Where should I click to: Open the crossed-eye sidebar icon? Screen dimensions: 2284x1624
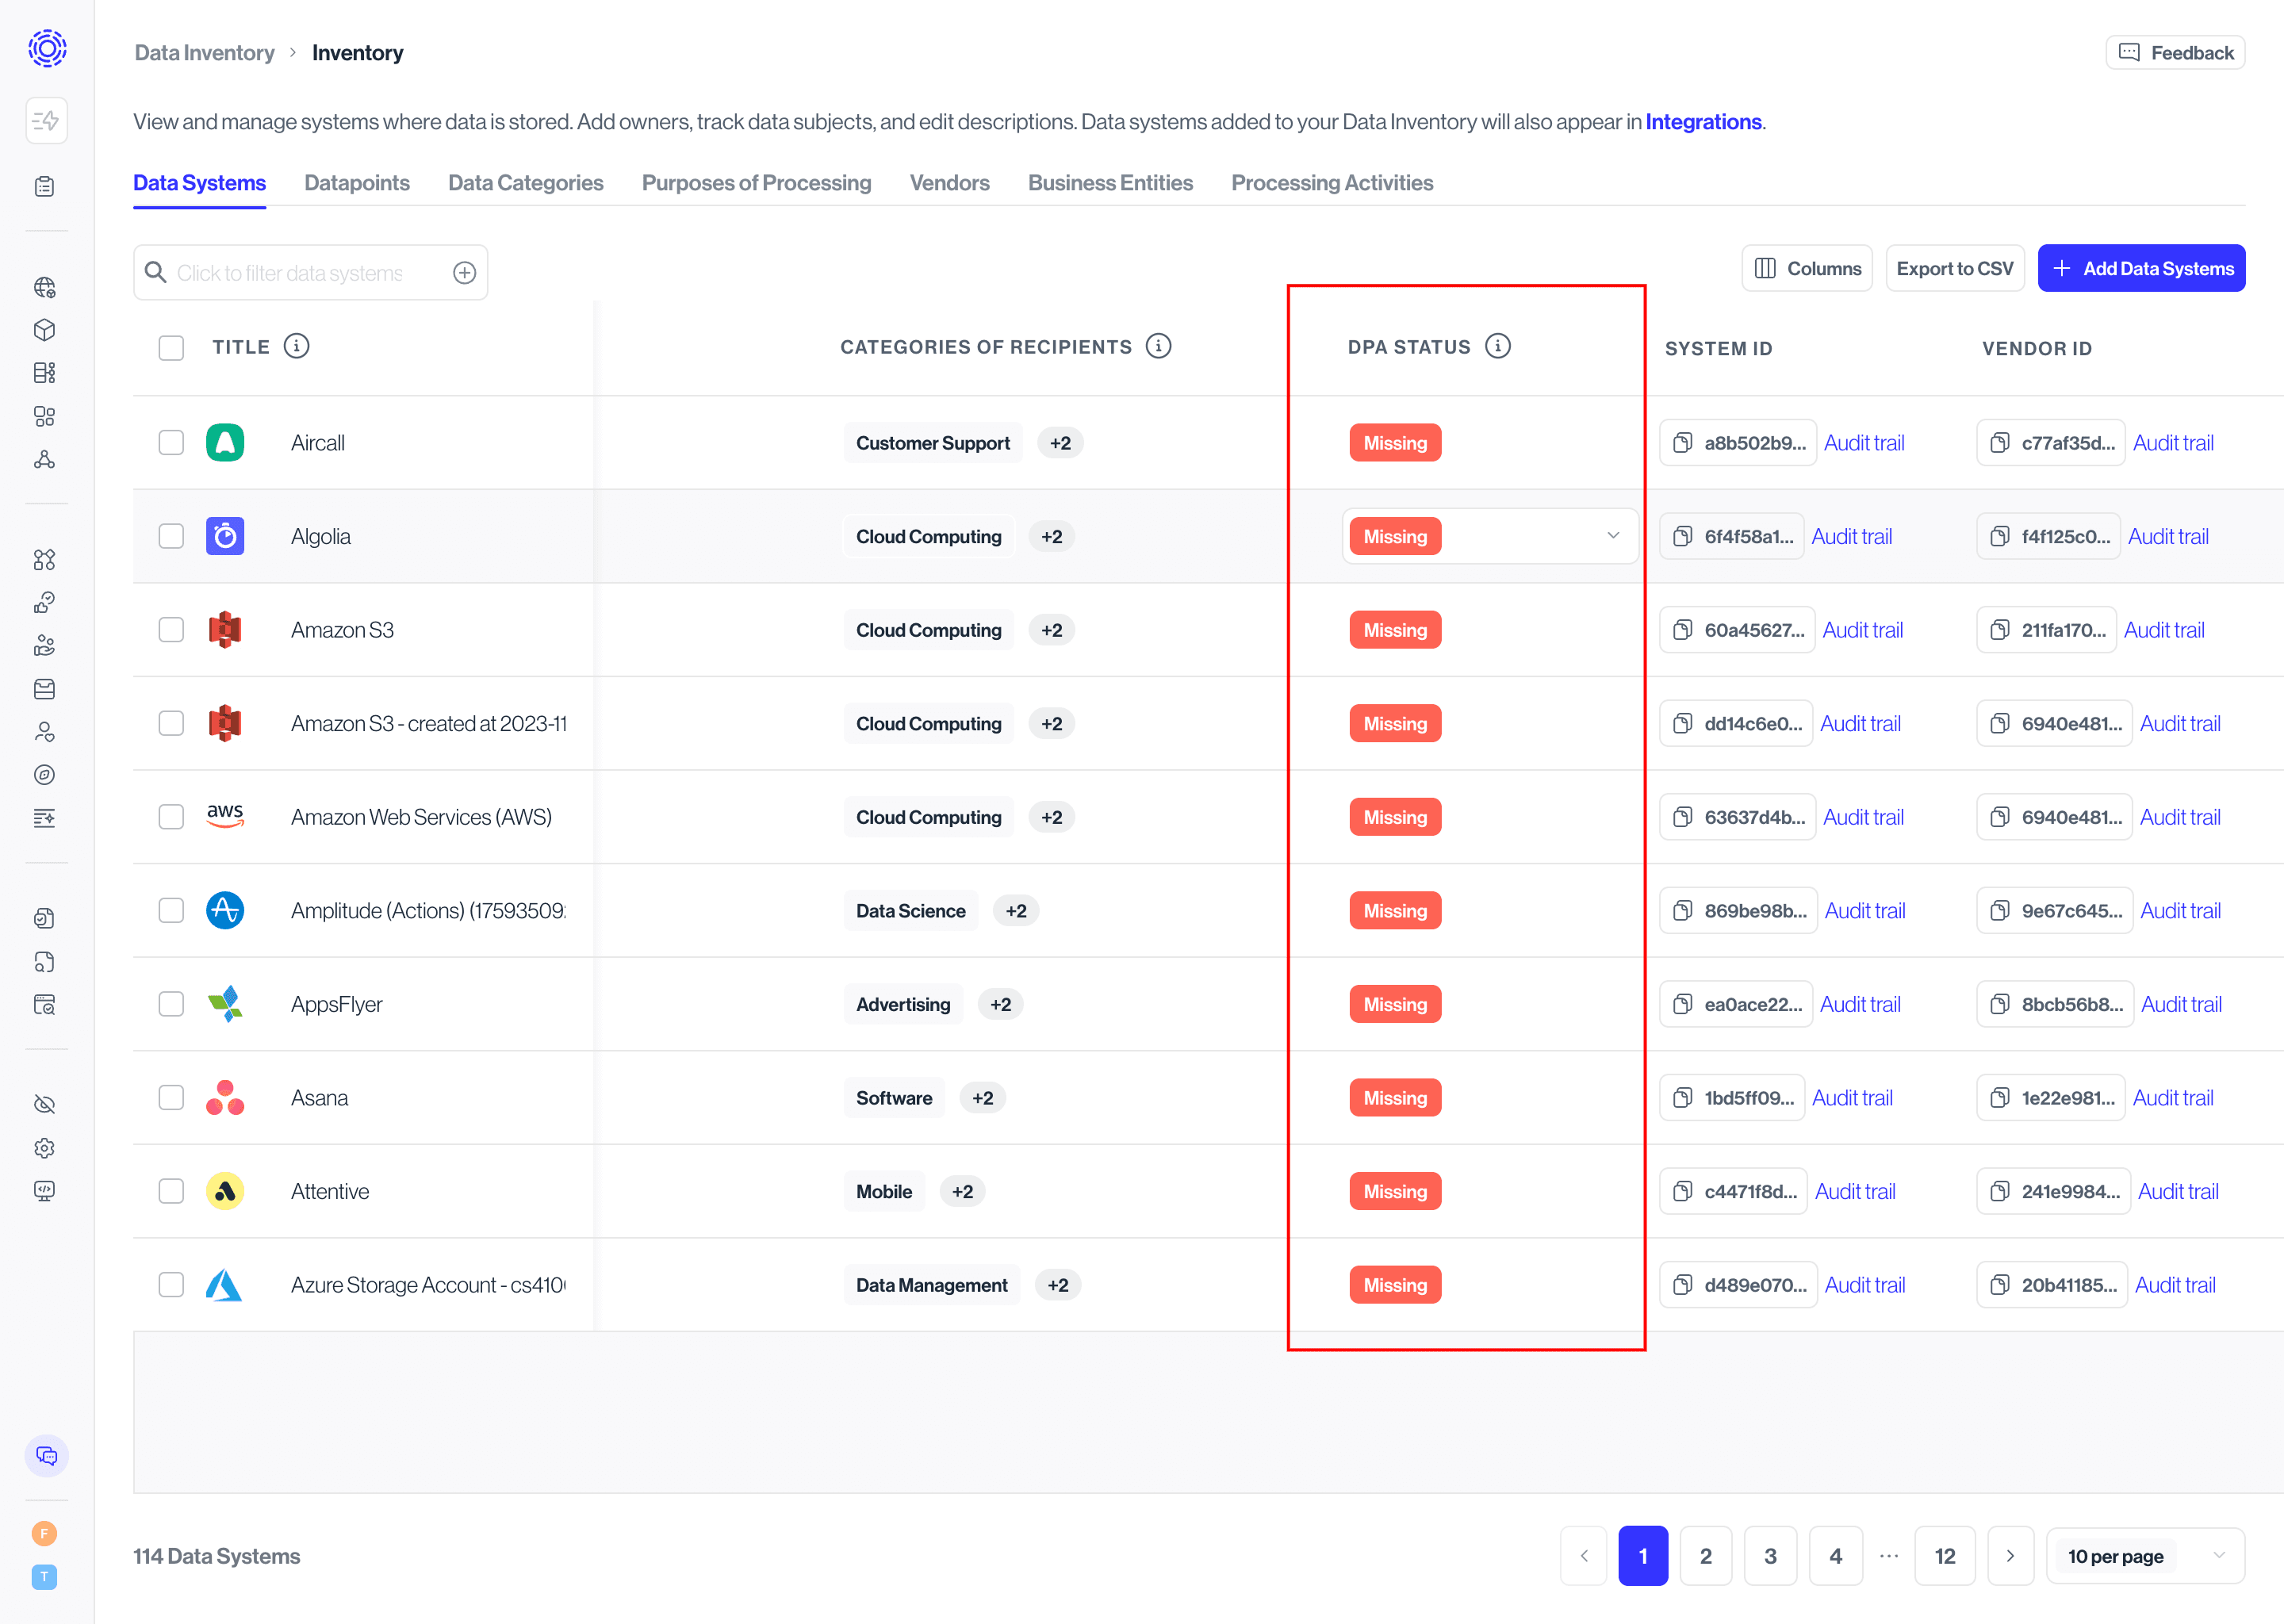[45, 1105]
